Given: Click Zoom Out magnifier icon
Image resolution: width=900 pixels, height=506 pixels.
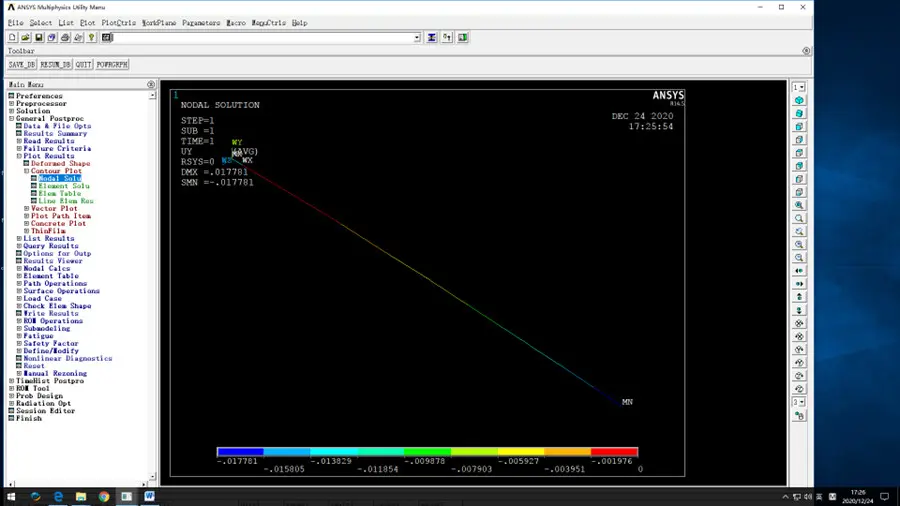Looking at the screenshot, I should point(799,258).
